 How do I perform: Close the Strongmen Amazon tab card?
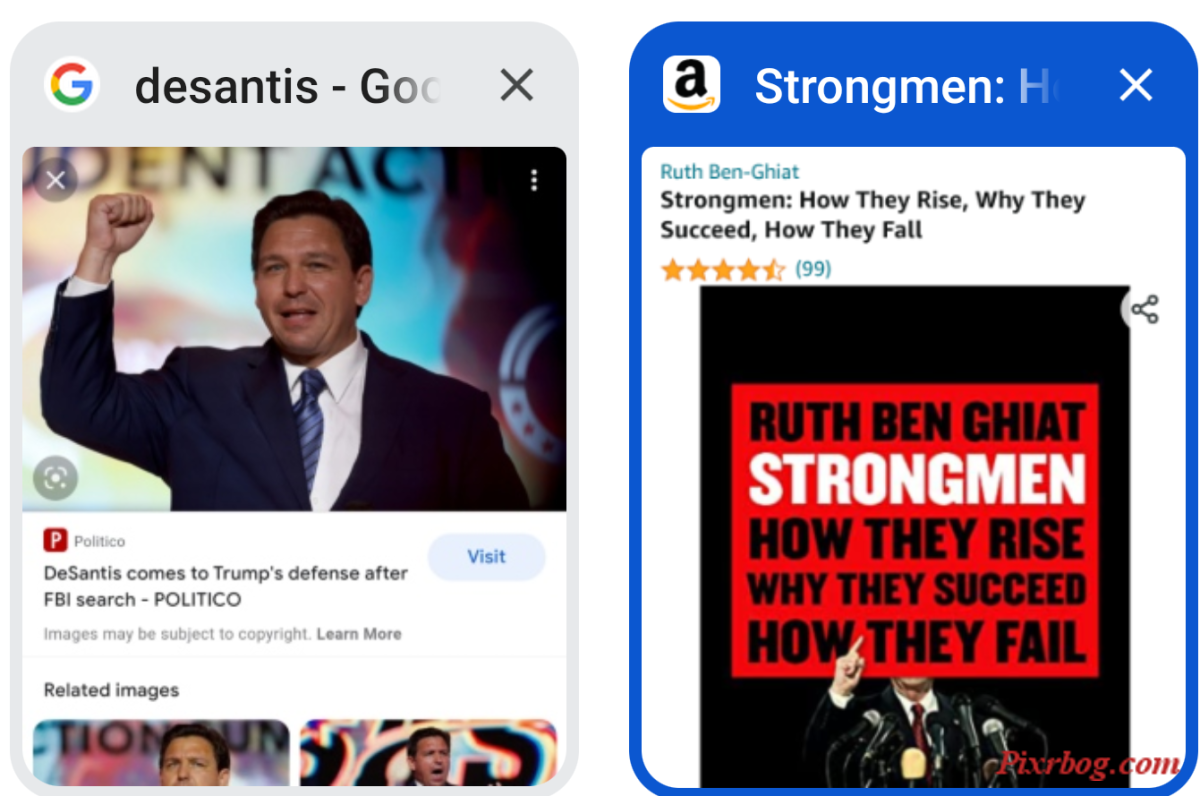[1136, 86]
